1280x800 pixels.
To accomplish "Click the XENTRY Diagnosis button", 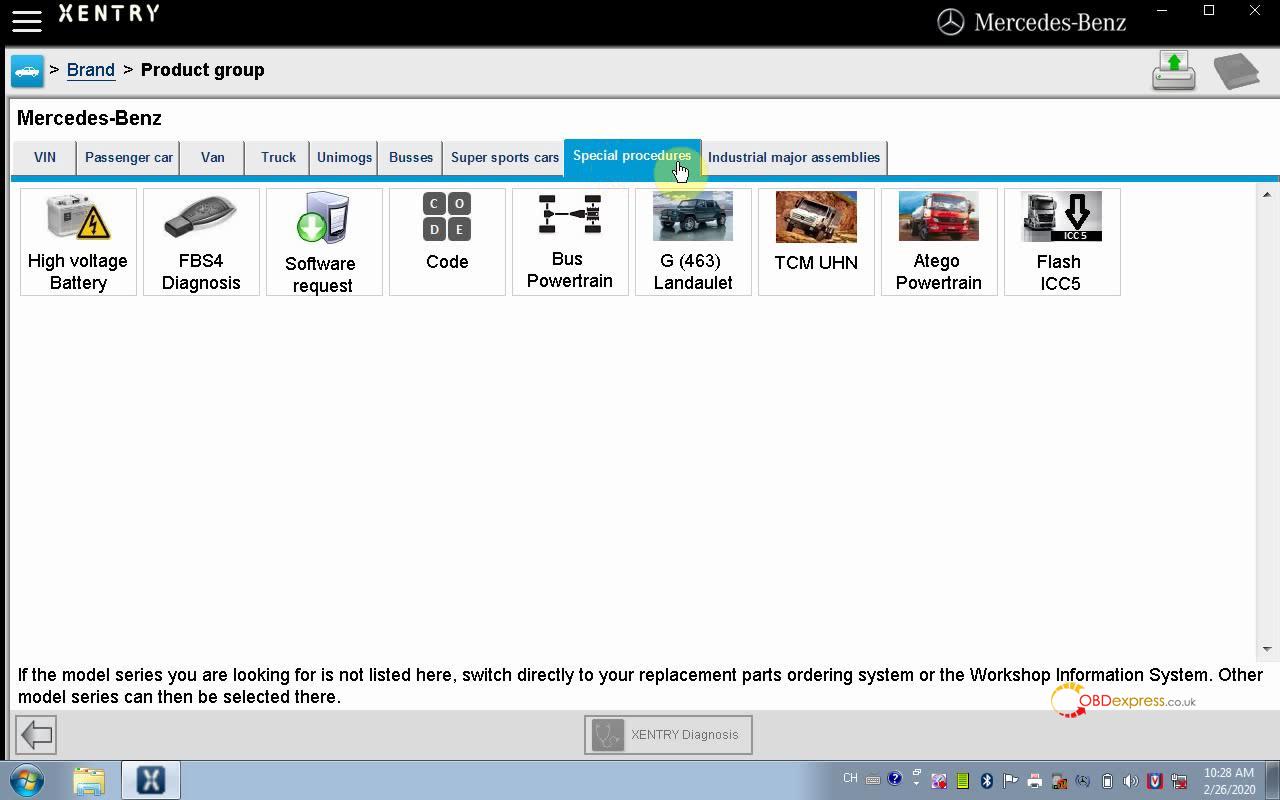I will coord(668,735).
